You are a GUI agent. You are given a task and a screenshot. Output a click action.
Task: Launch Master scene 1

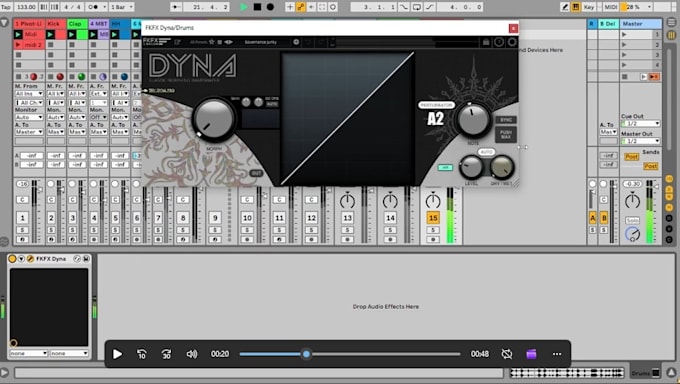624,34
